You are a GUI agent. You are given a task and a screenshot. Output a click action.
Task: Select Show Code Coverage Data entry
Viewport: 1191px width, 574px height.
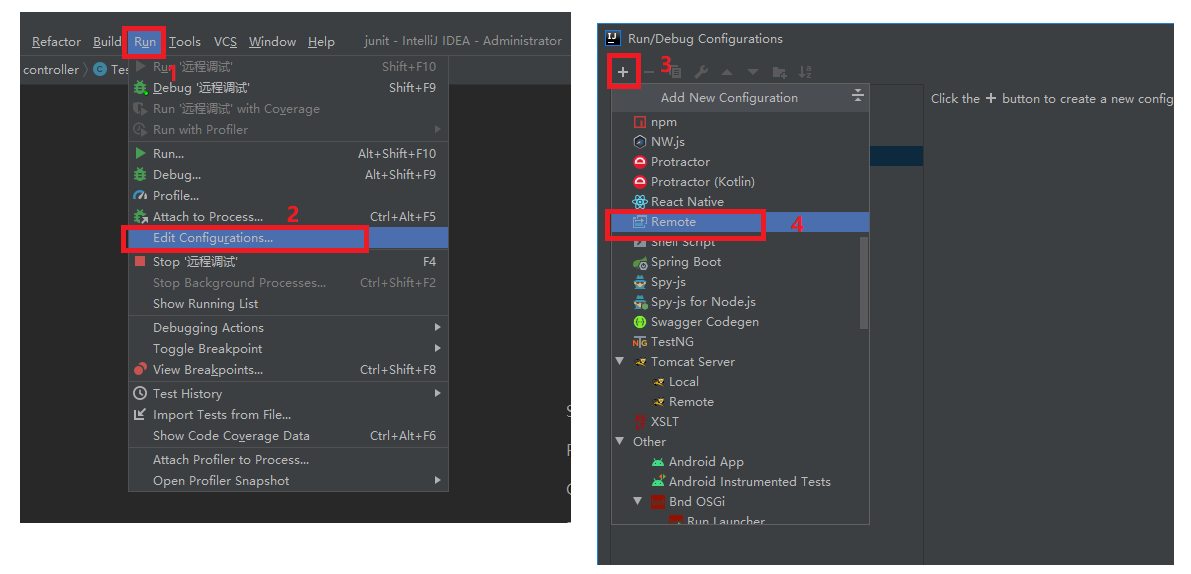tap(289, 436)
